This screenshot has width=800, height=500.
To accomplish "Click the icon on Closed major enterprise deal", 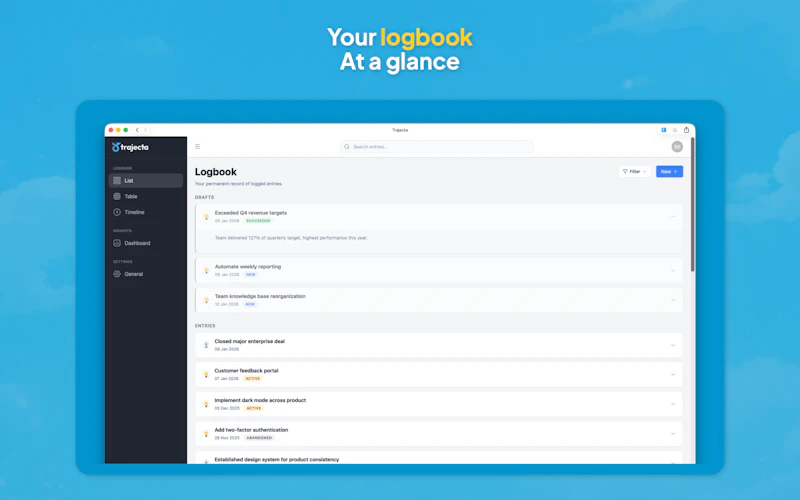I will (206, 345).
